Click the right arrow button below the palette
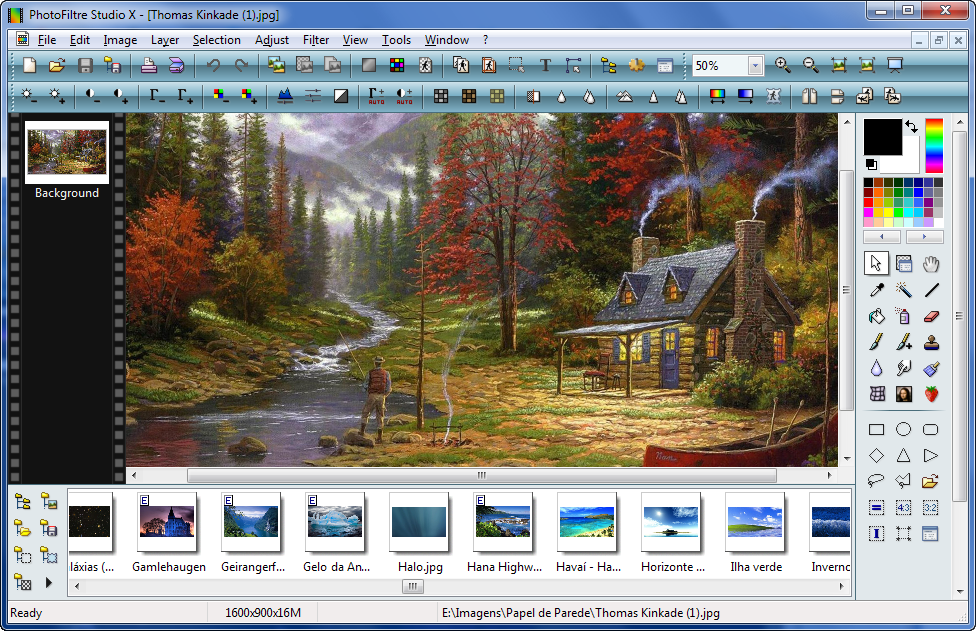 [x=925, y=236]
